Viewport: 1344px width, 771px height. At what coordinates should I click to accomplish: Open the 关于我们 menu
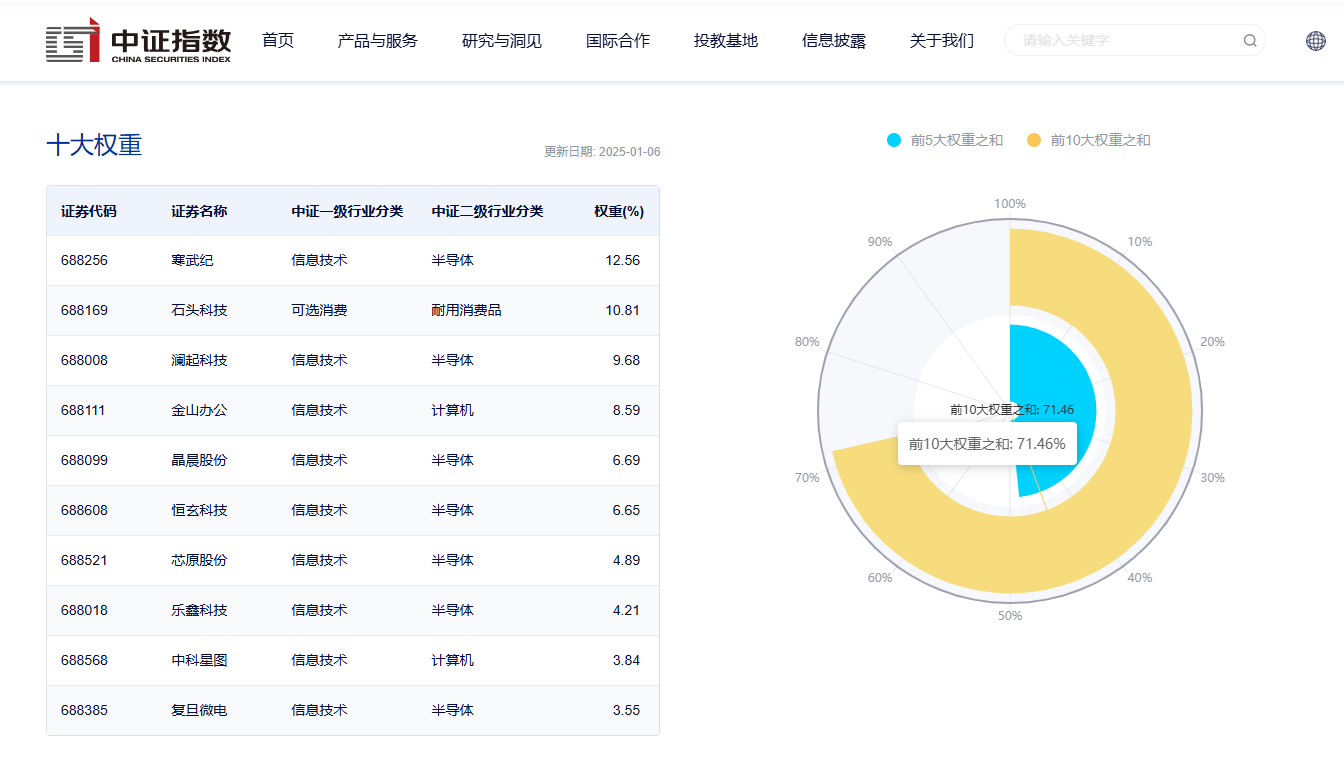(941, 41)
